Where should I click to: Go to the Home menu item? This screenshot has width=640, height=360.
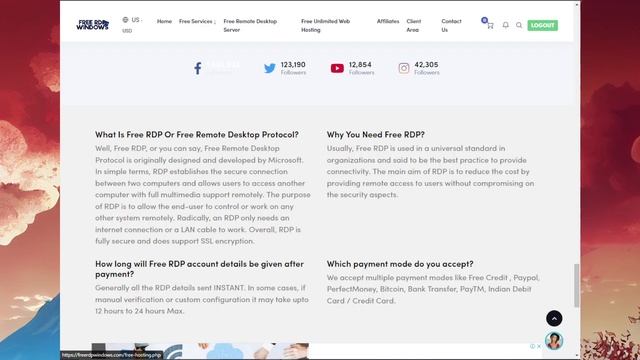point(164,21)
